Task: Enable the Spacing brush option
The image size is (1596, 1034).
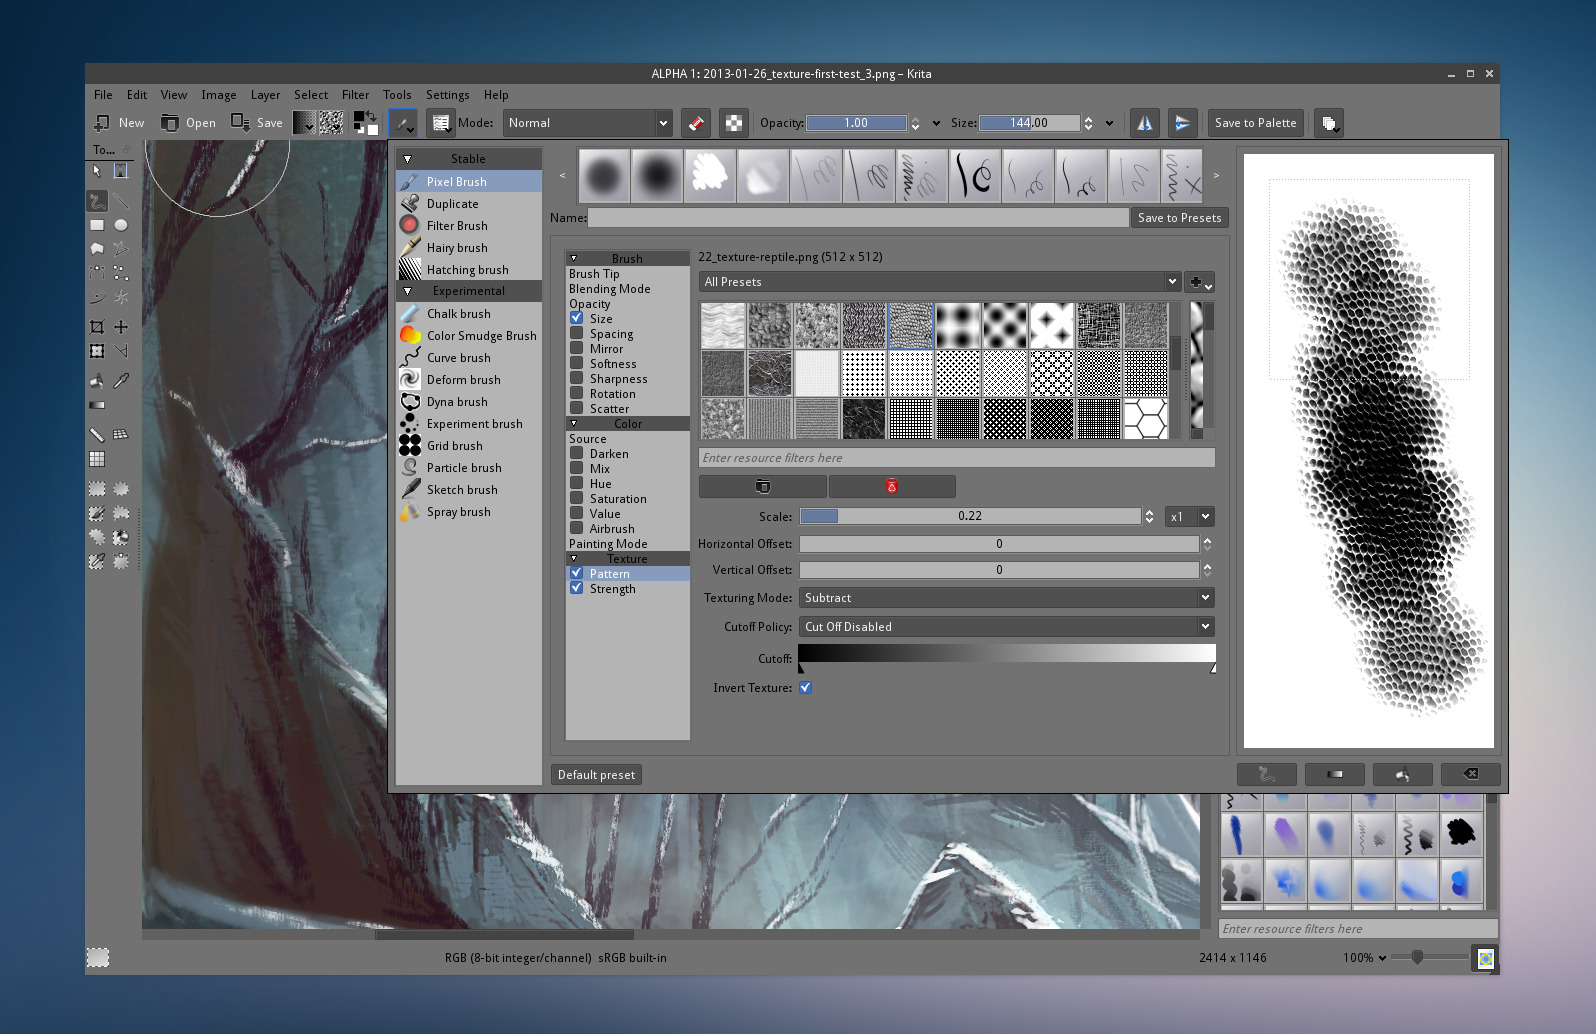Action: 577,334
